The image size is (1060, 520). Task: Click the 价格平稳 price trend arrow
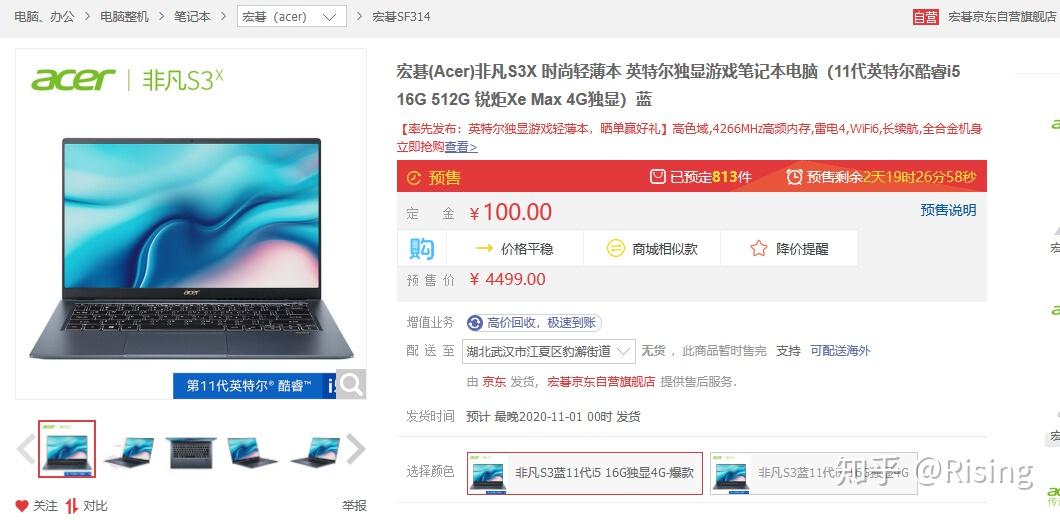[x=484, y=248]
